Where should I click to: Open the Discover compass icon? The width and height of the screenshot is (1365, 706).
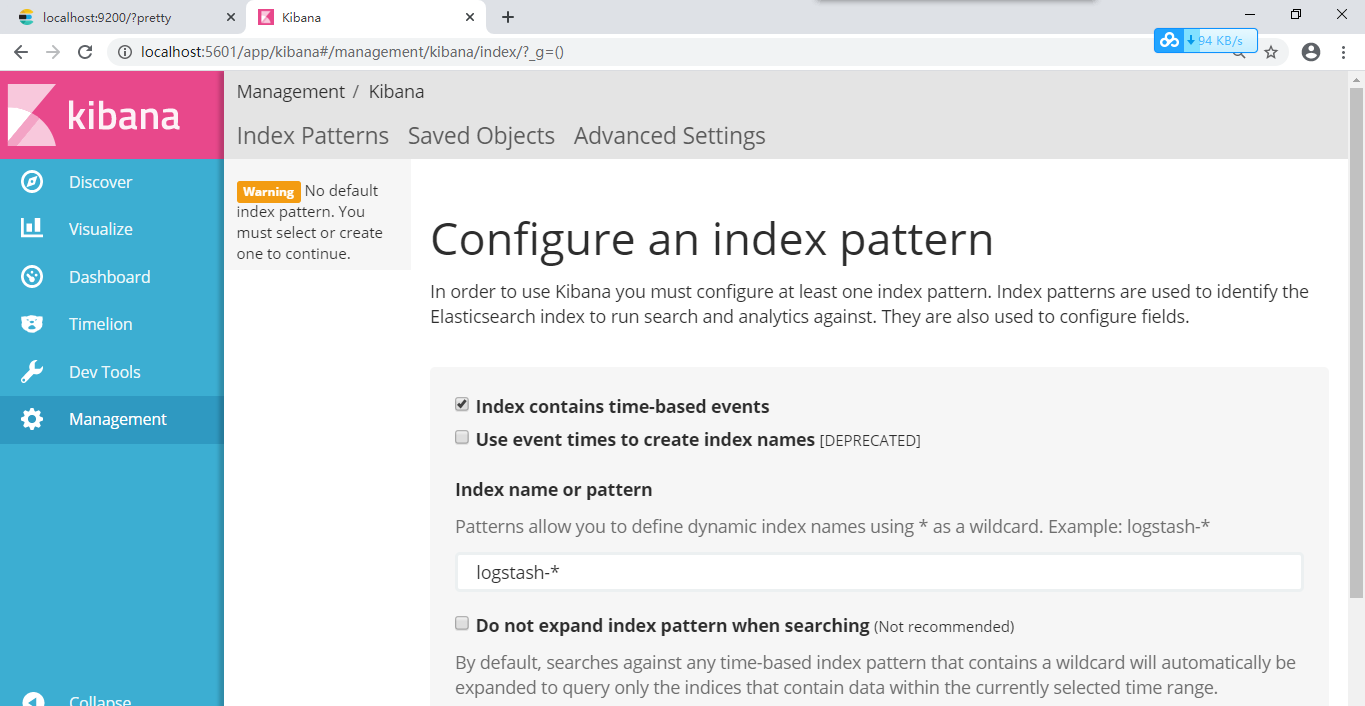tap(32, 182)
